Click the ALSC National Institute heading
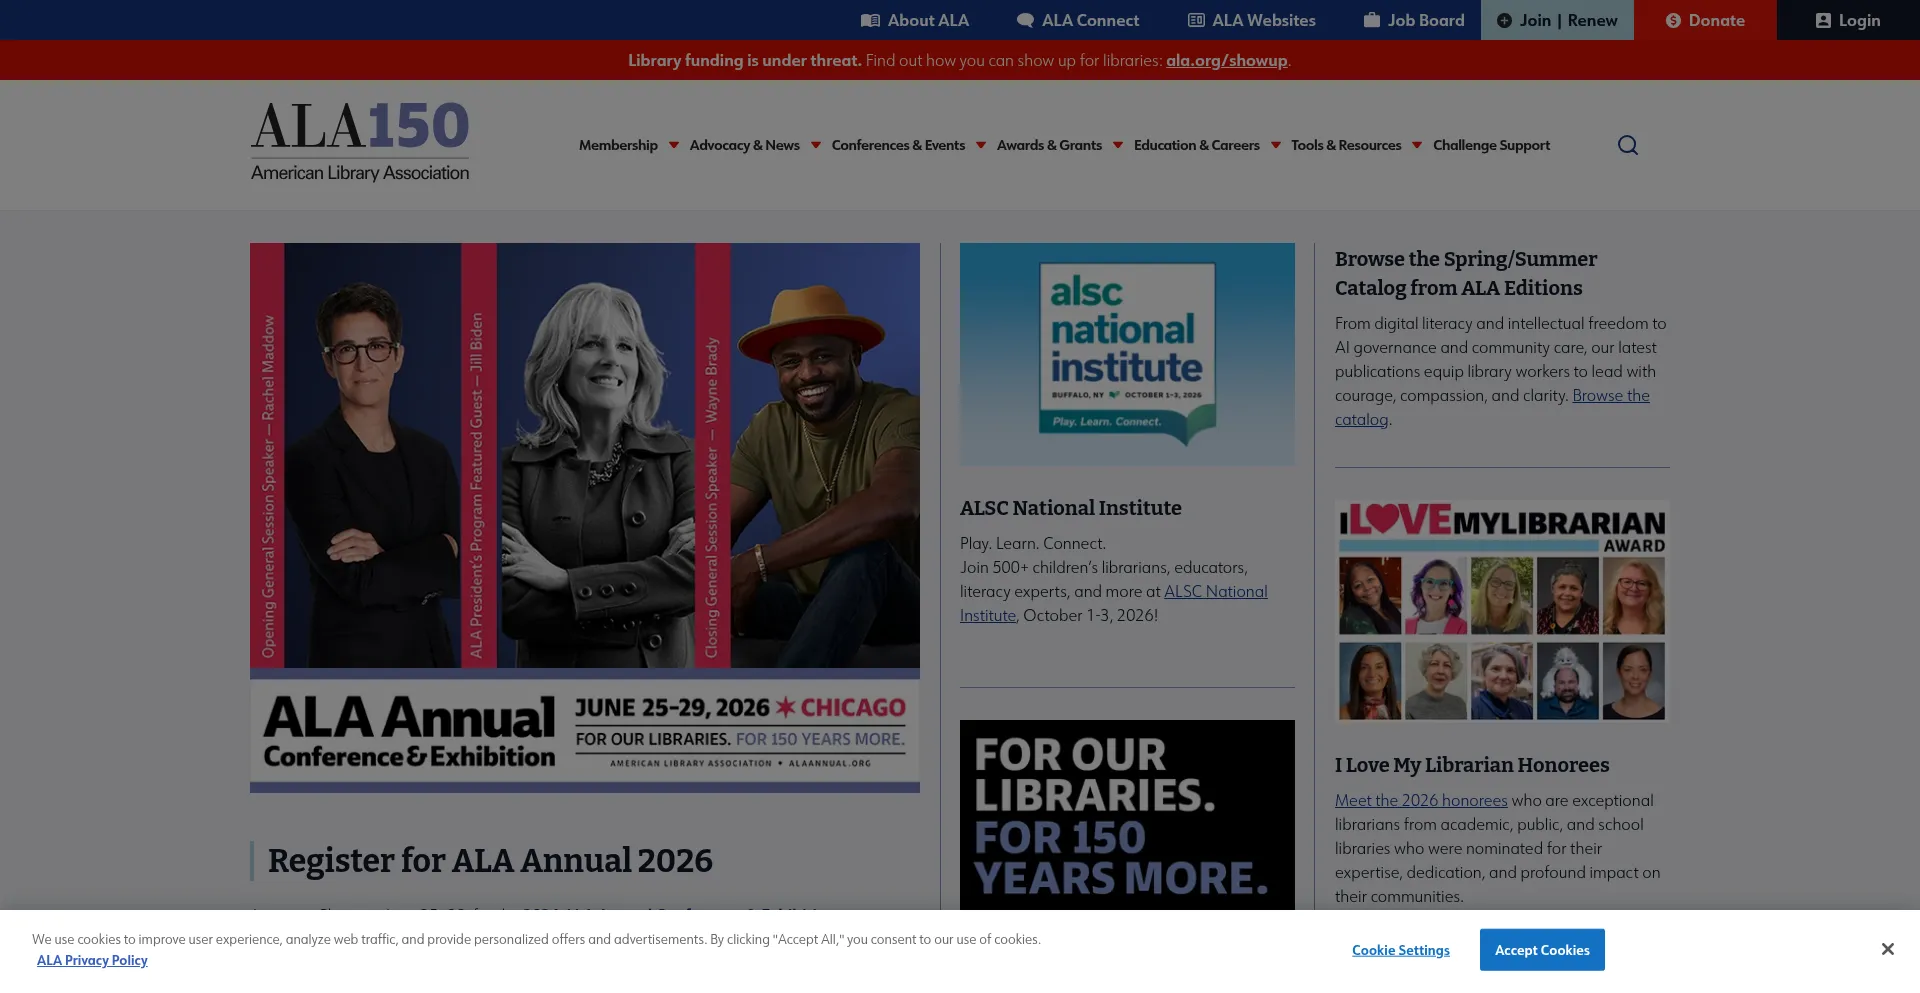This screenshot has height=993, width=1920. 1071,508
